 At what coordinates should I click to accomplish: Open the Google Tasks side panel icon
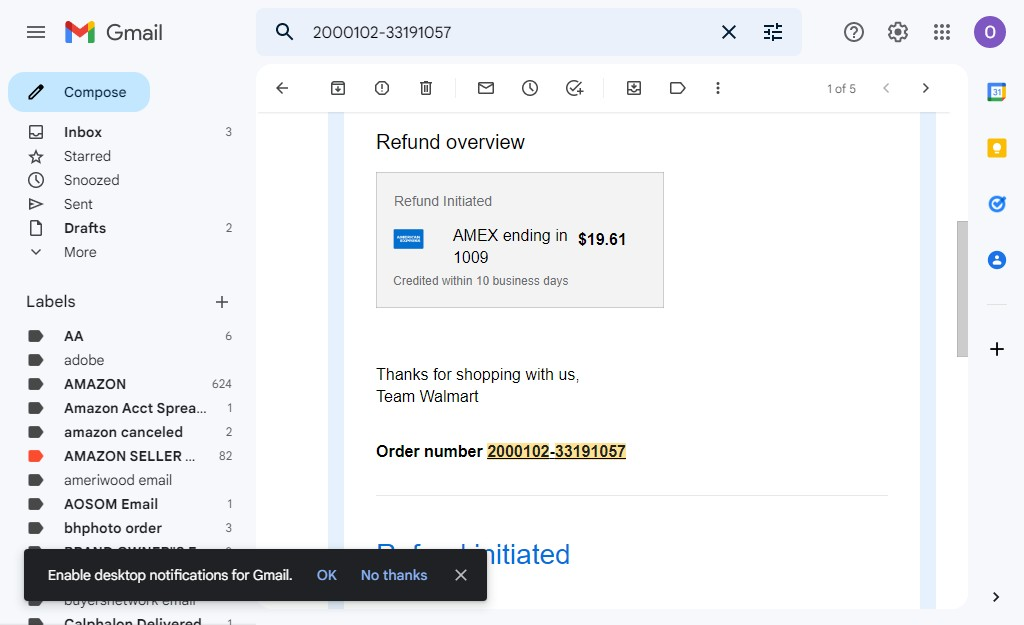click(x=997, y=204)
